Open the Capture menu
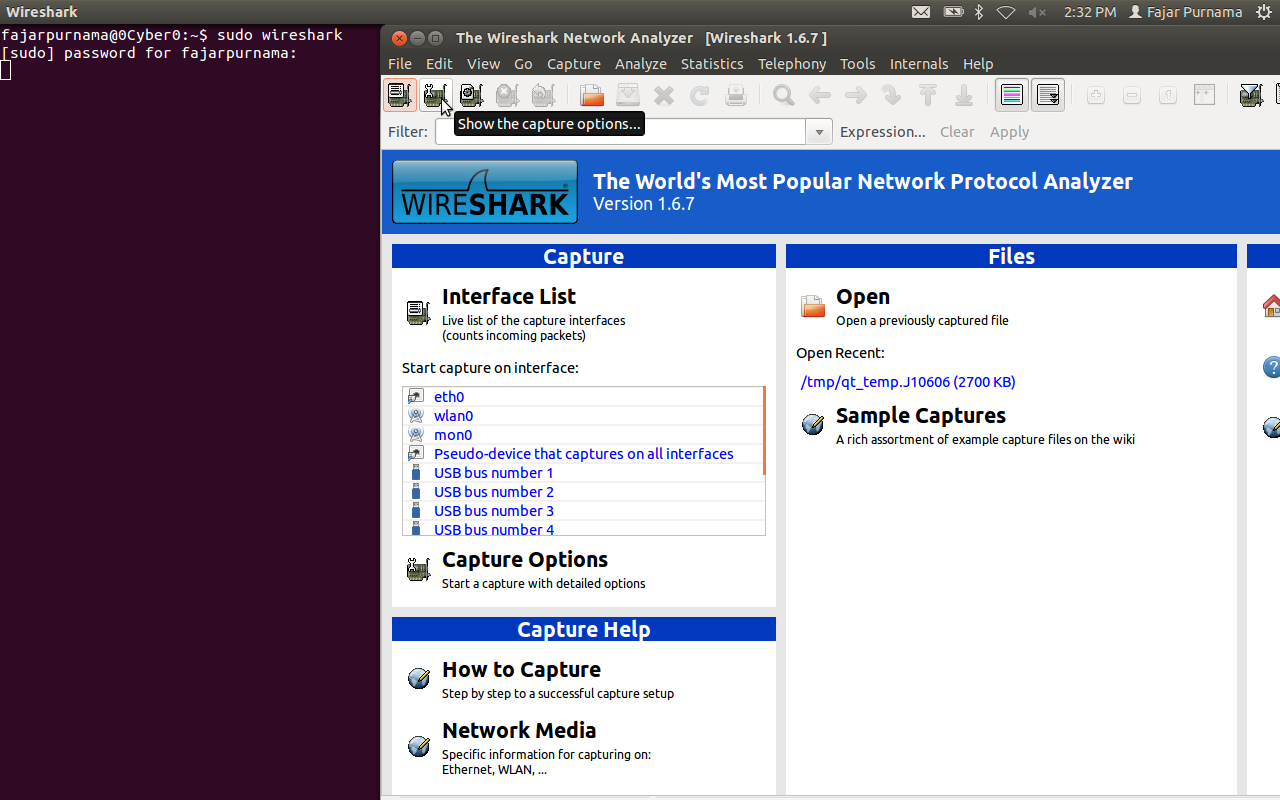 pos(574,63)
